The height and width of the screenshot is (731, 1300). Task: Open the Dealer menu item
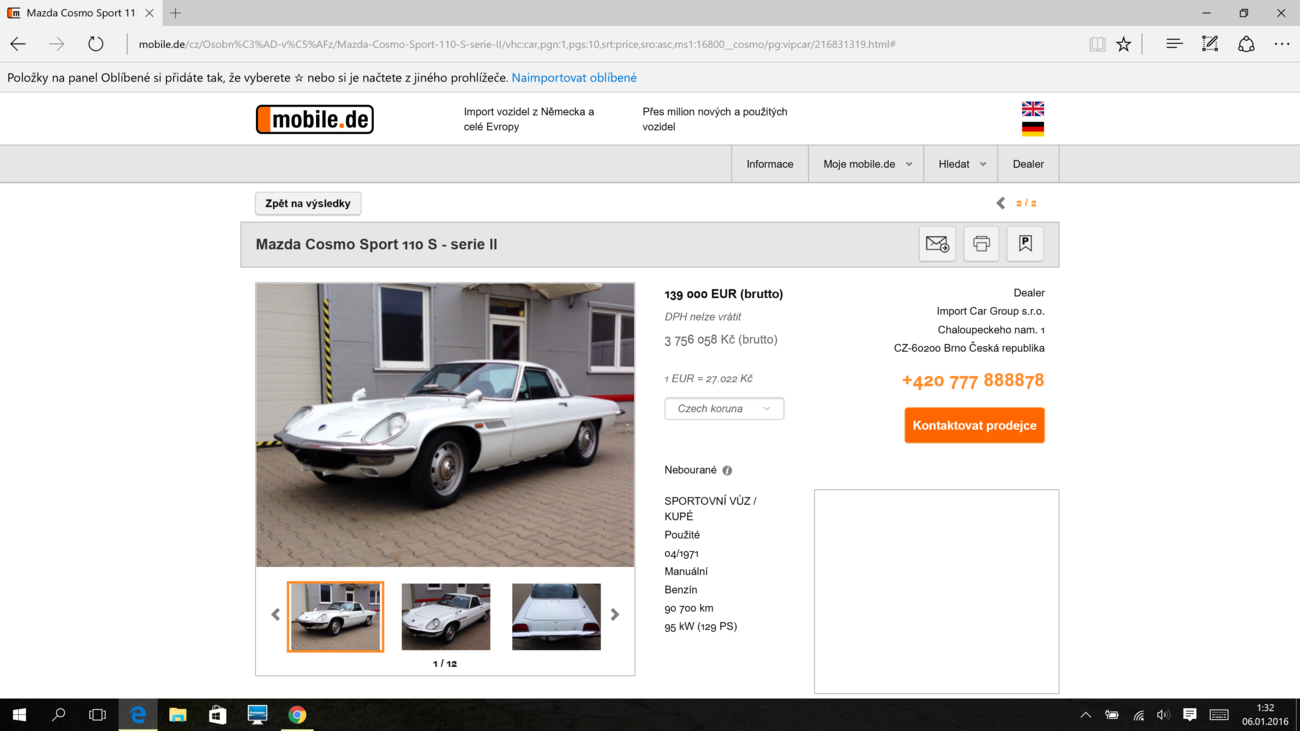[1028, 164]
